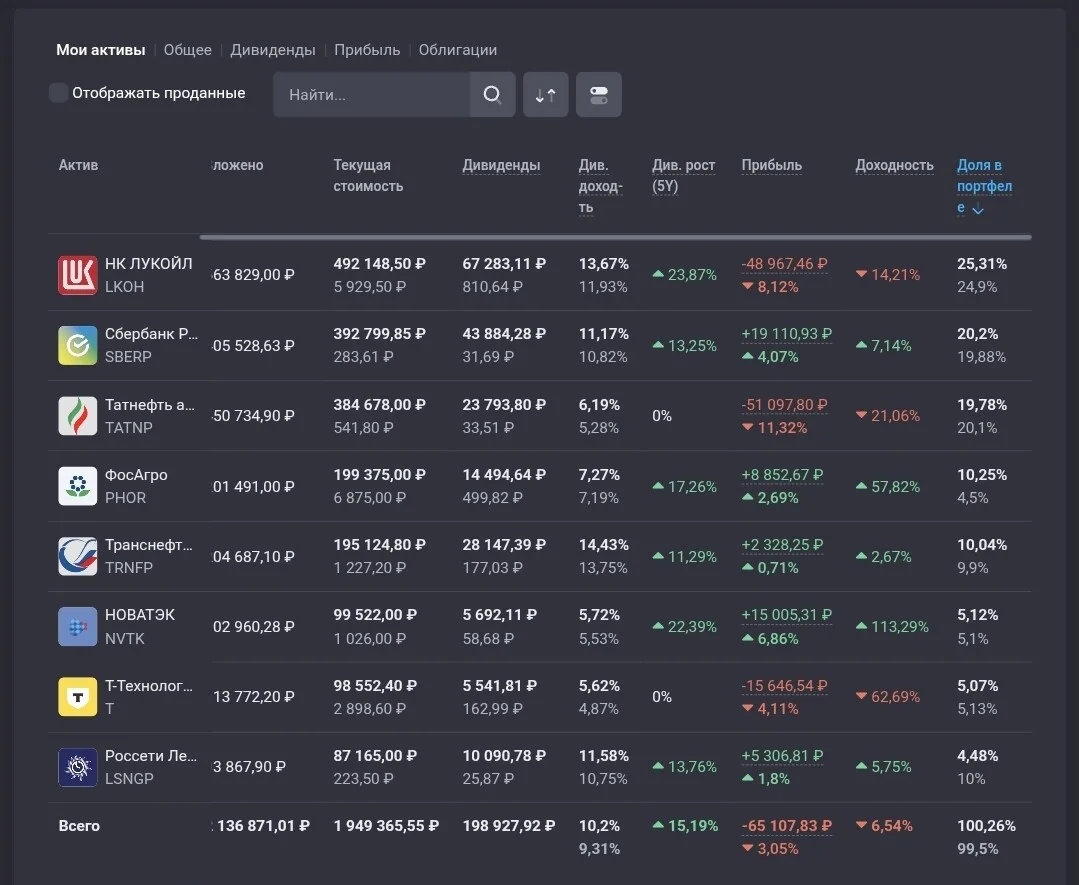Viewport: 1079px width, 885px height.
Task: Open the 'Дивиденды' tab
Action: pos(273,50)
